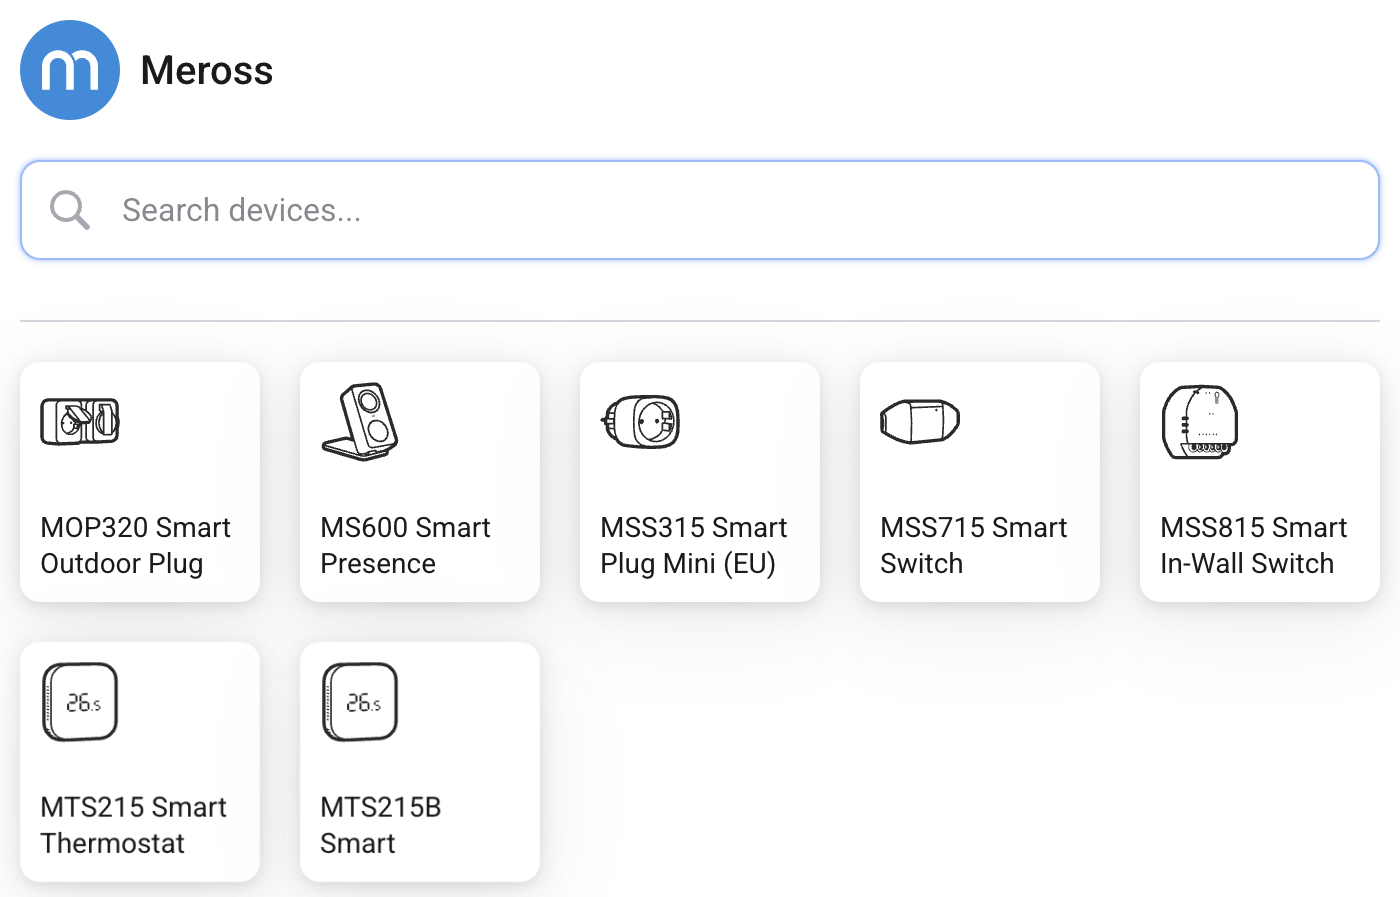Open MSS315 Smart Plug Mini (EU)
Screen dimensions: 1400x897
(x=694, y=545)
